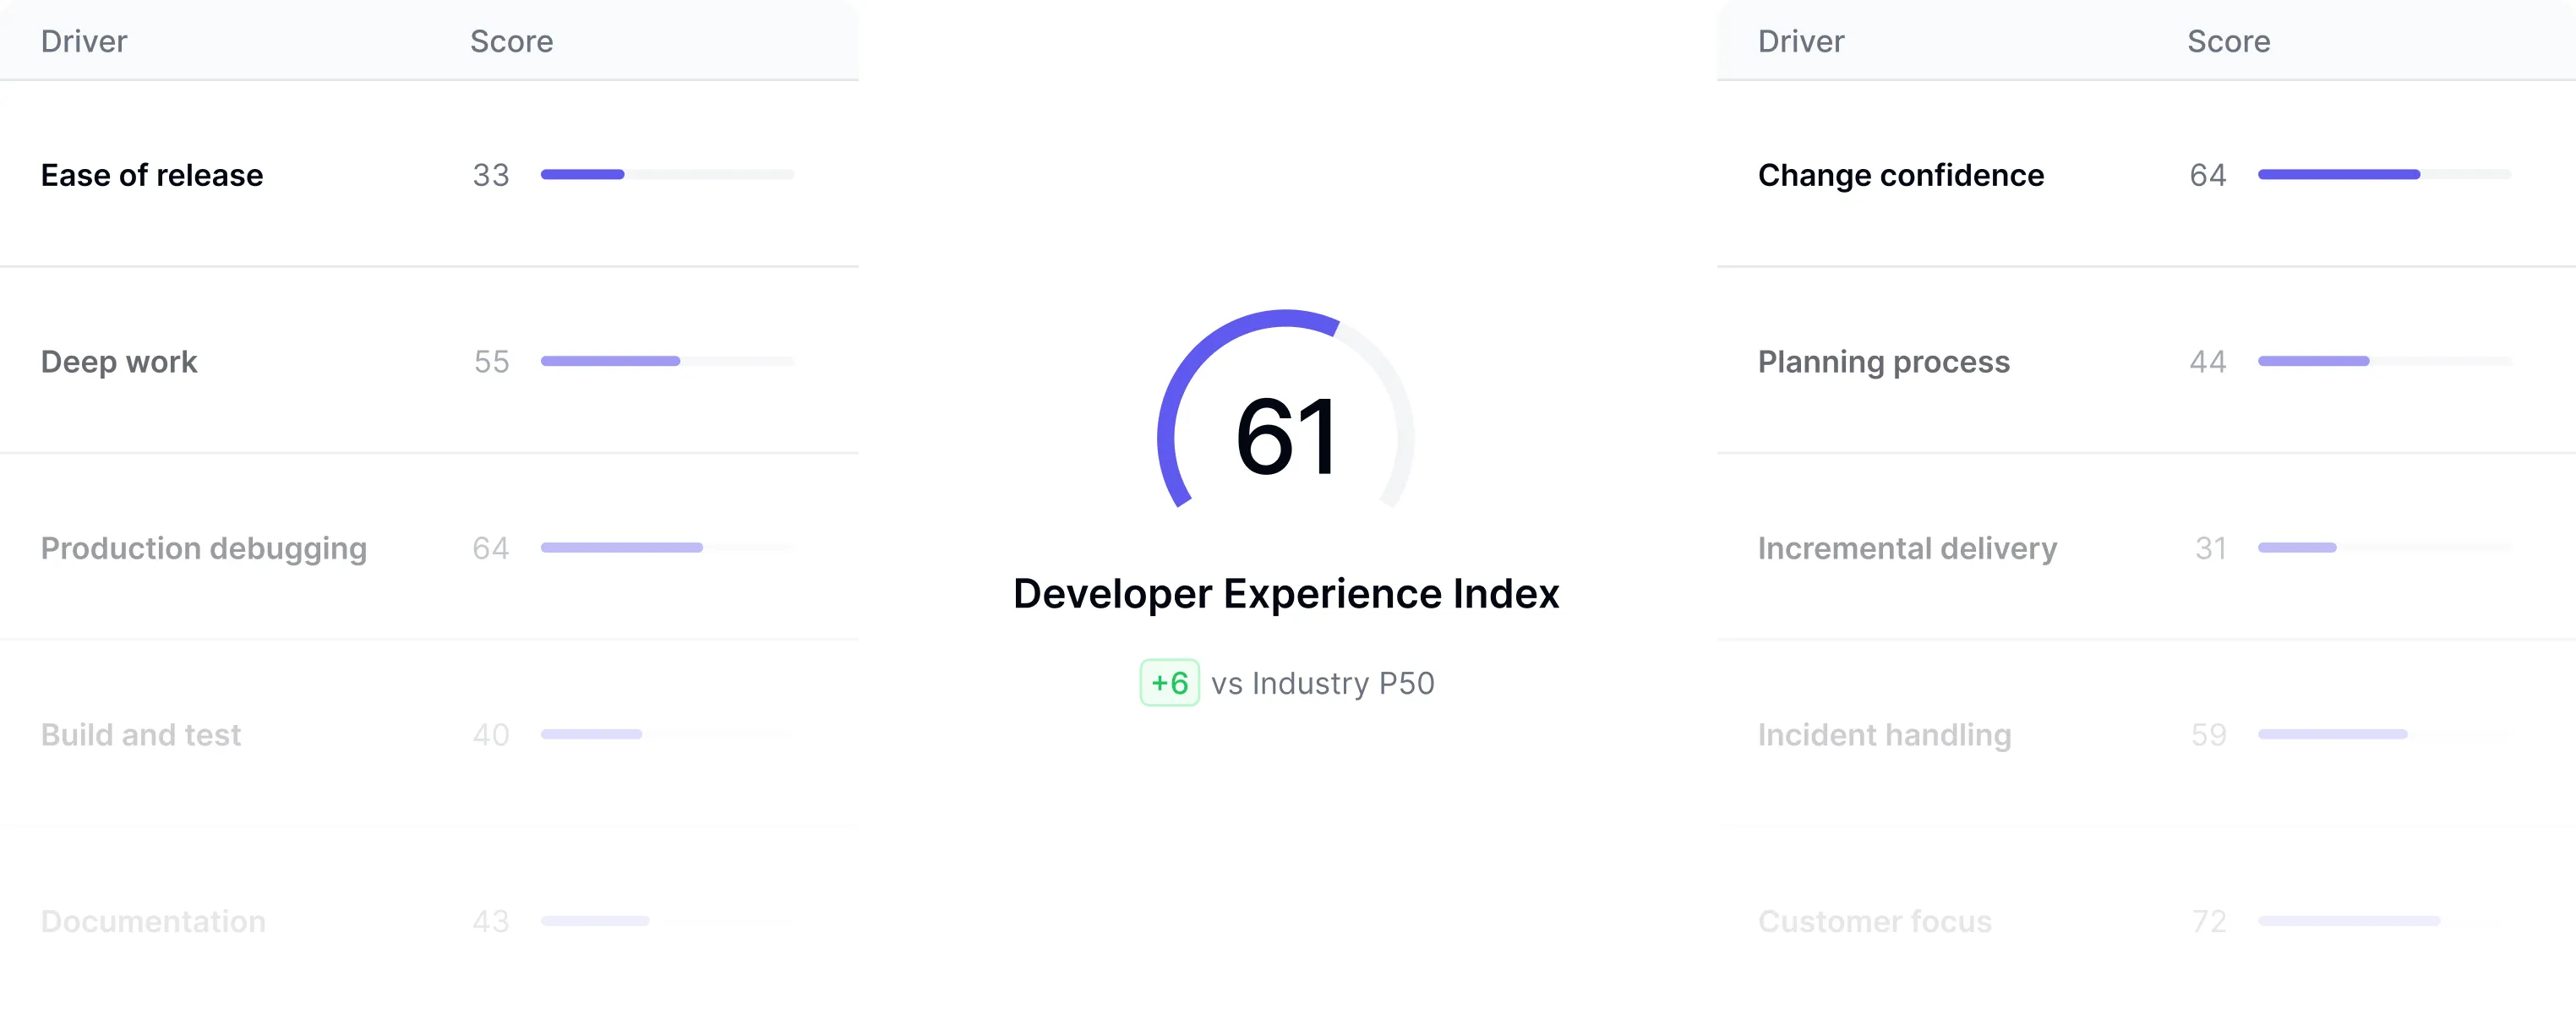Click the Change confidence score bar

(x=2387, y=174)
